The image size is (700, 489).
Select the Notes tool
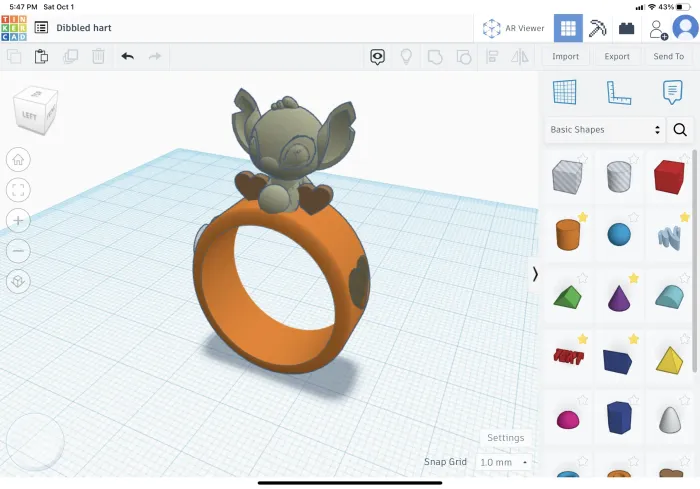pos(672,92)
